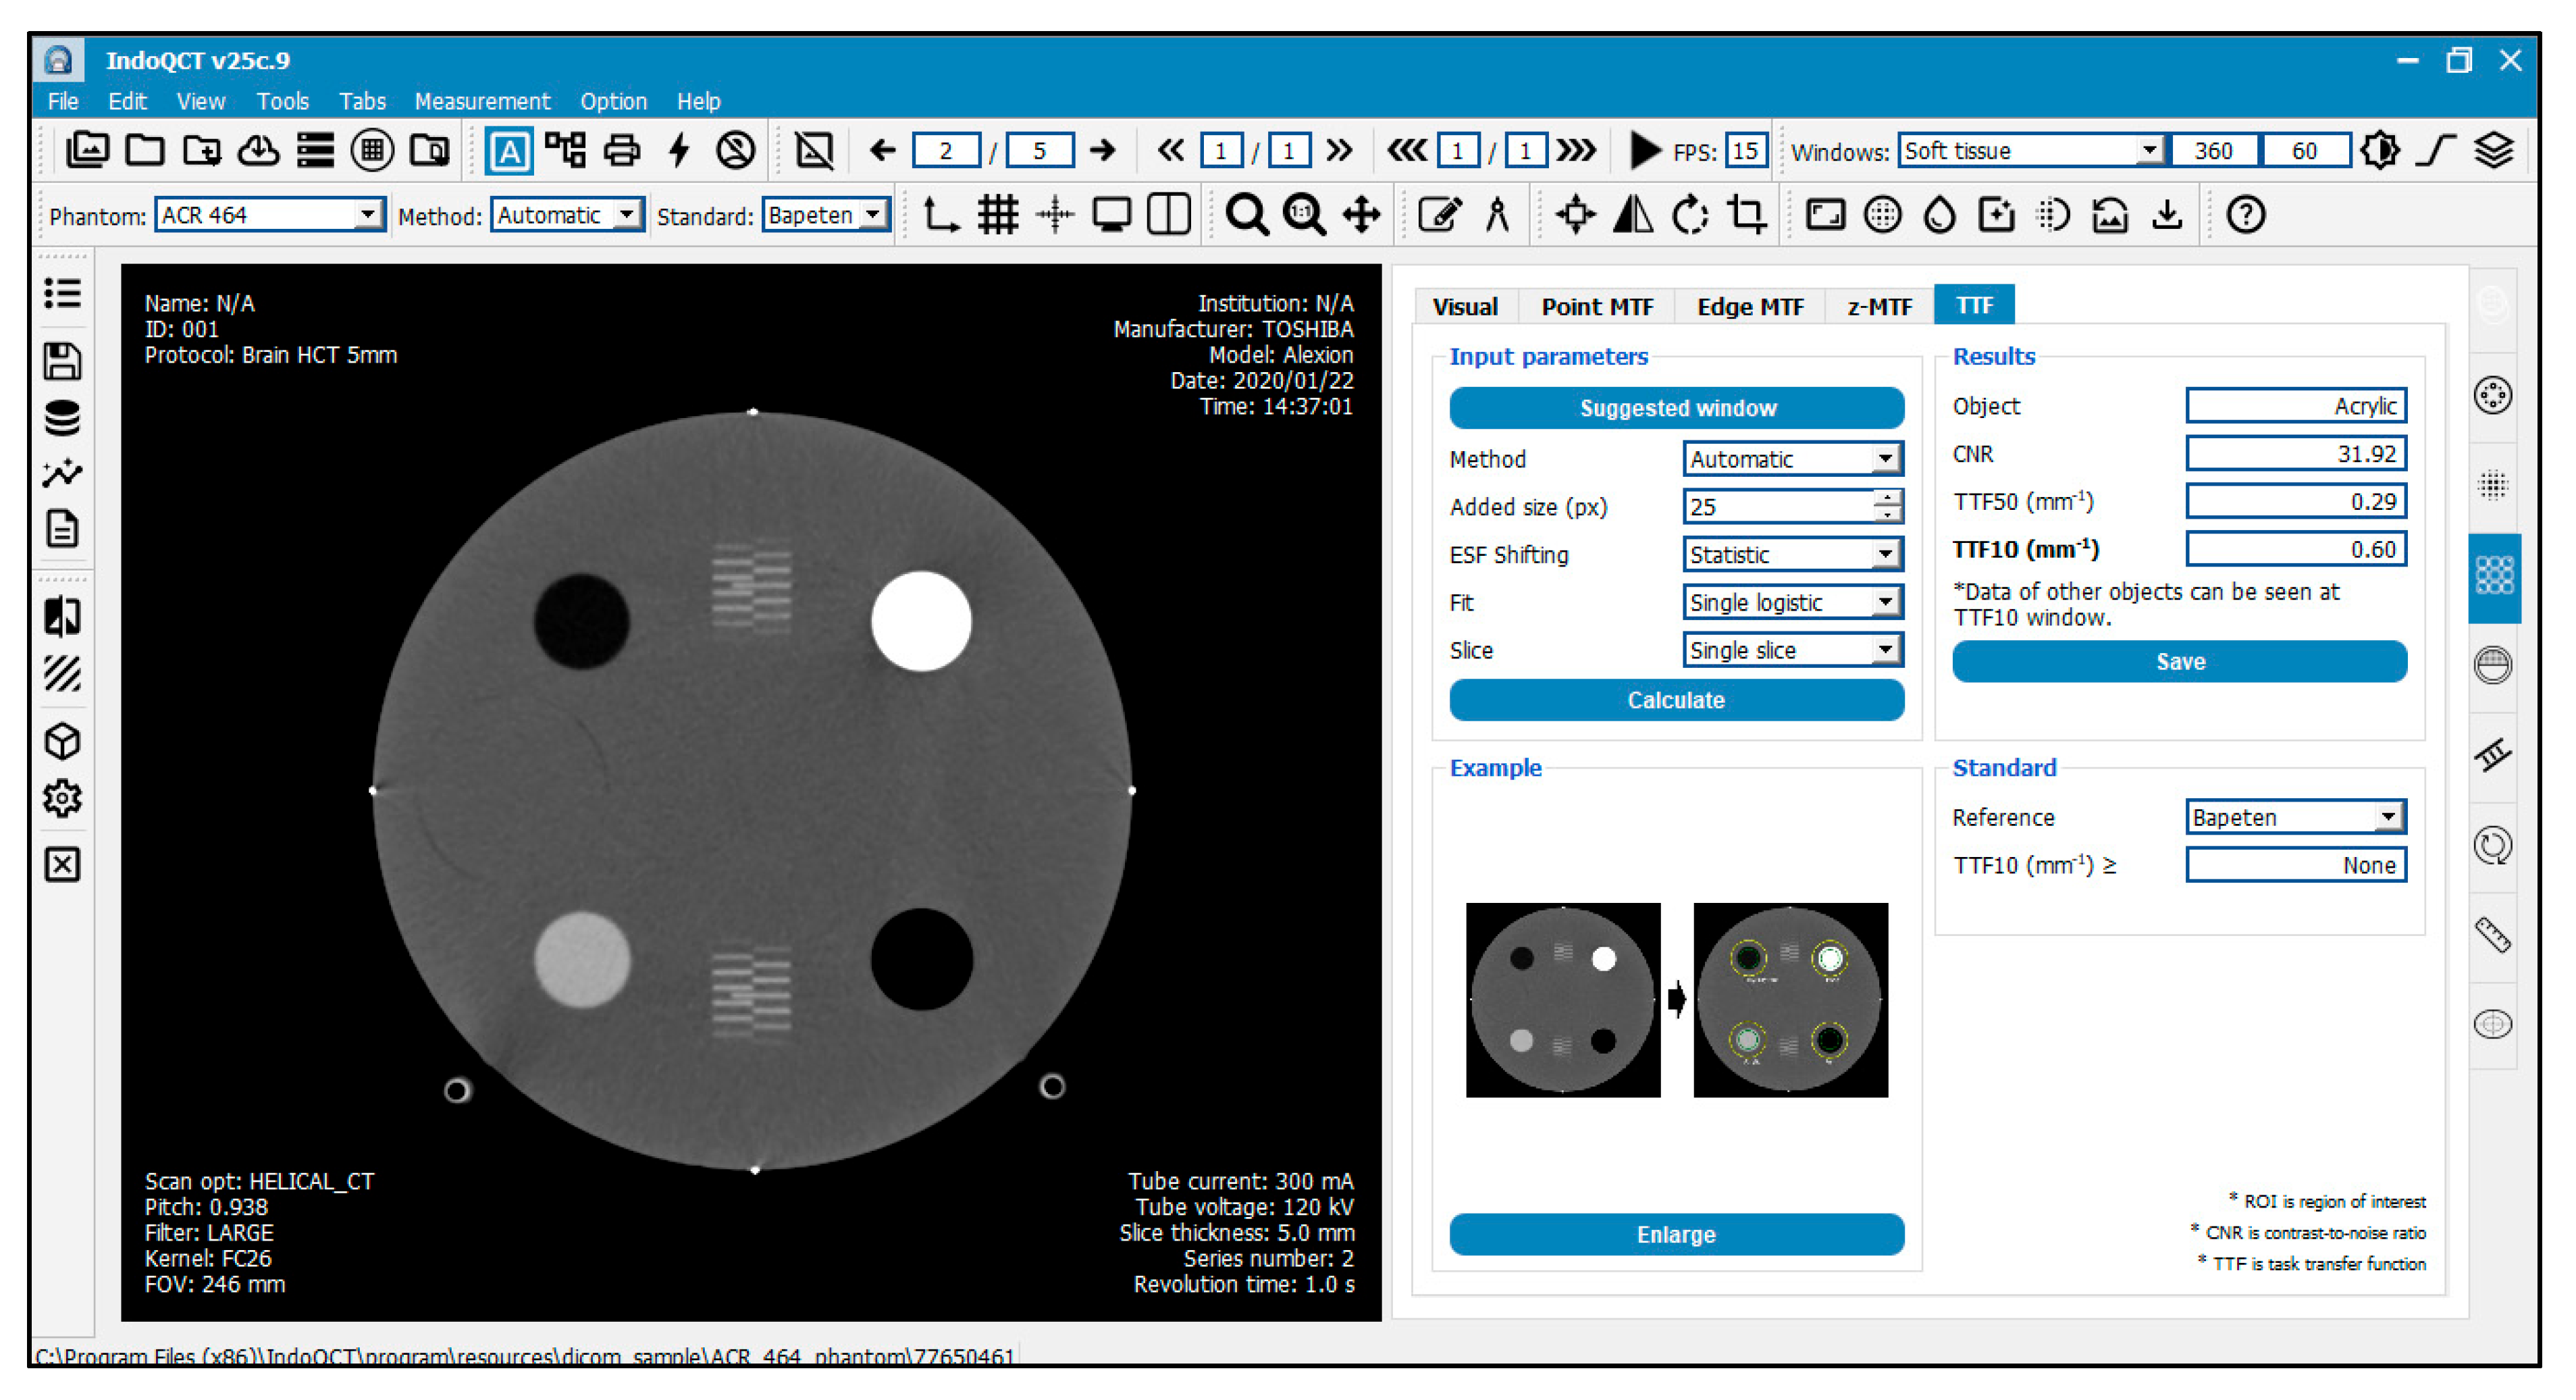Click the 3D cube icon in the left sidebar
The image size is (2576, 1400).
click(62, 741)
